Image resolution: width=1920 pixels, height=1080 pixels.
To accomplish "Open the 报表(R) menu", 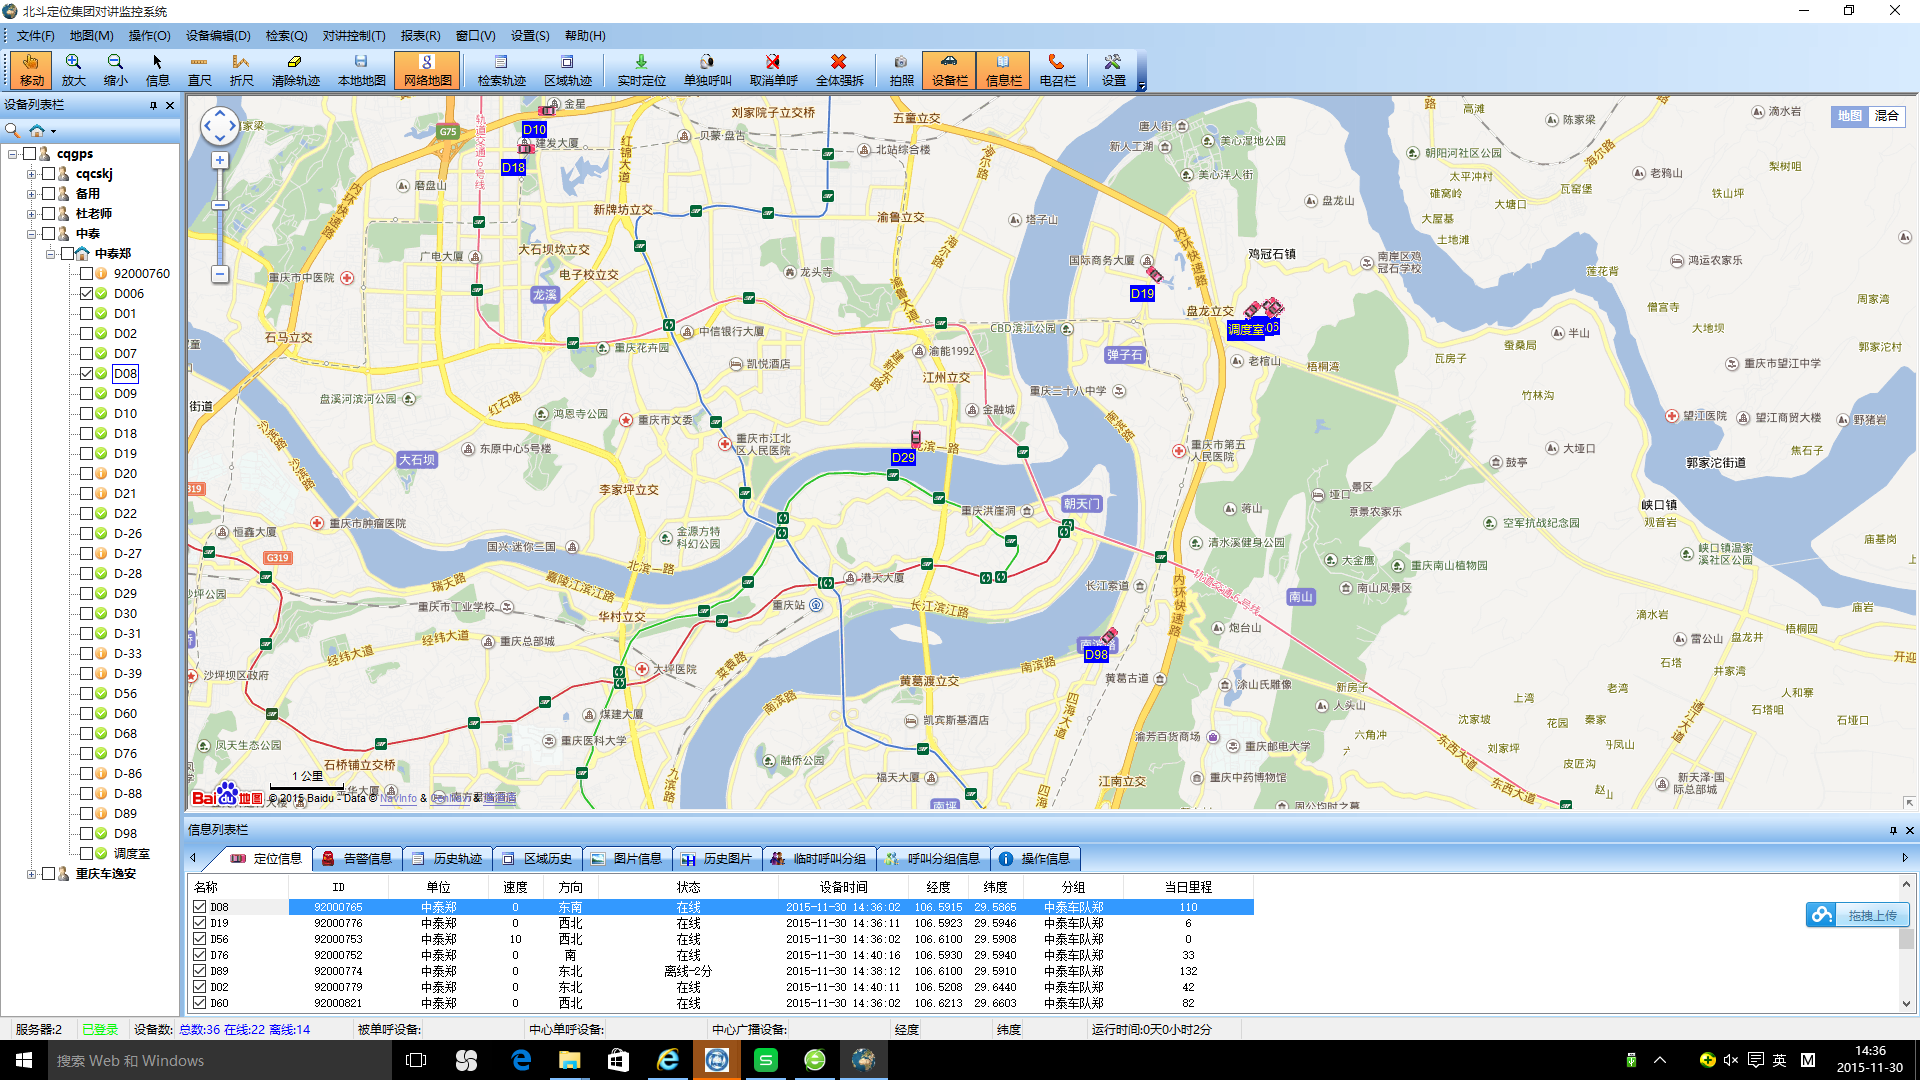I will 420,35.
